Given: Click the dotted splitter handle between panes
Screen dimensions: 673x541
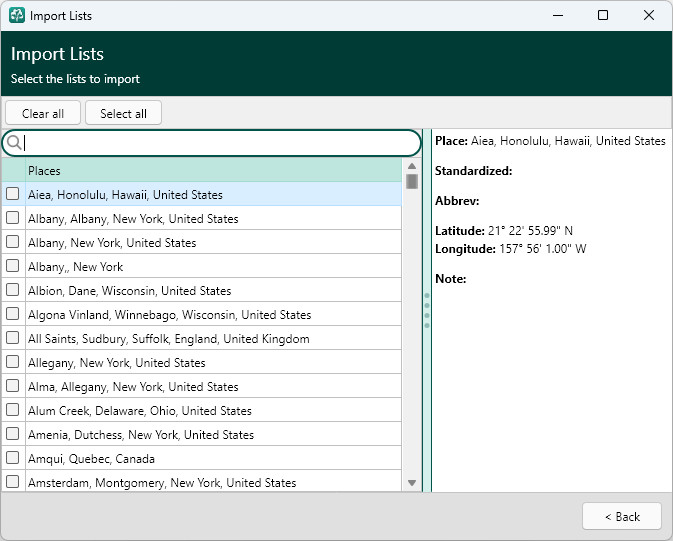Looking at the screenshot, I should [427, 310].
